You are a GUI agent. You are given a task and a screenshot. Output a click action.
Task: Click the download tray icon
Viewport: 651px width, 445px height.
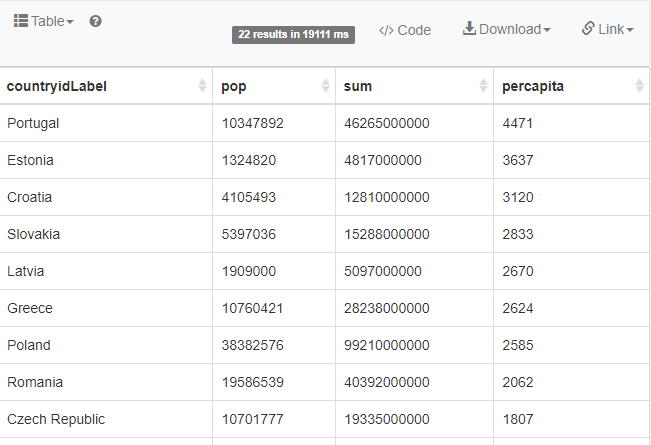469,29
